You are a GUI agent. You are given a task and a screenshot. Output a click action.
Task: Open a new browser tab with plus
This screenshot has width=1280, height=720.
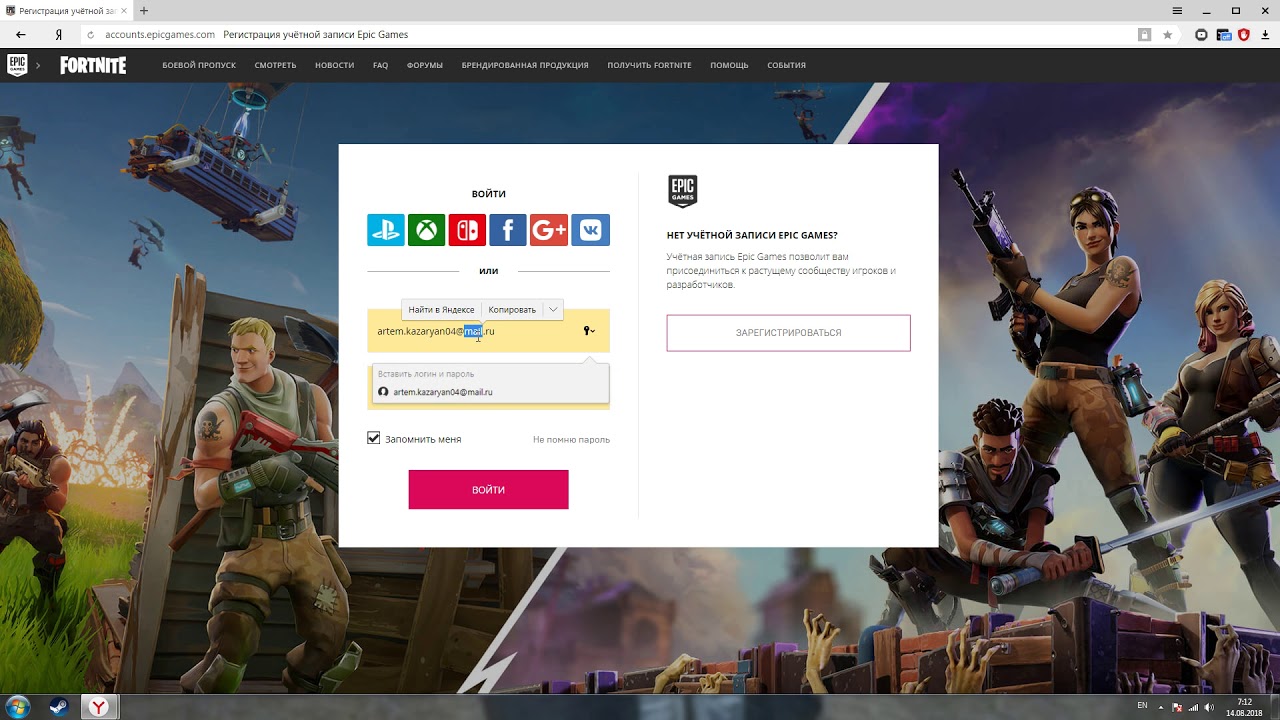[x=144, y=10]
